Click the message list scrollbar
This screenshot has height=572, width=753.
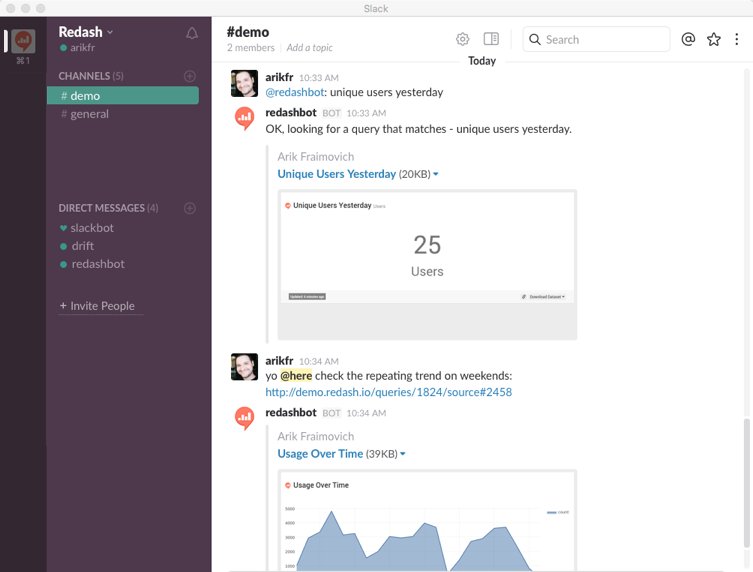[x=747, y=483]
